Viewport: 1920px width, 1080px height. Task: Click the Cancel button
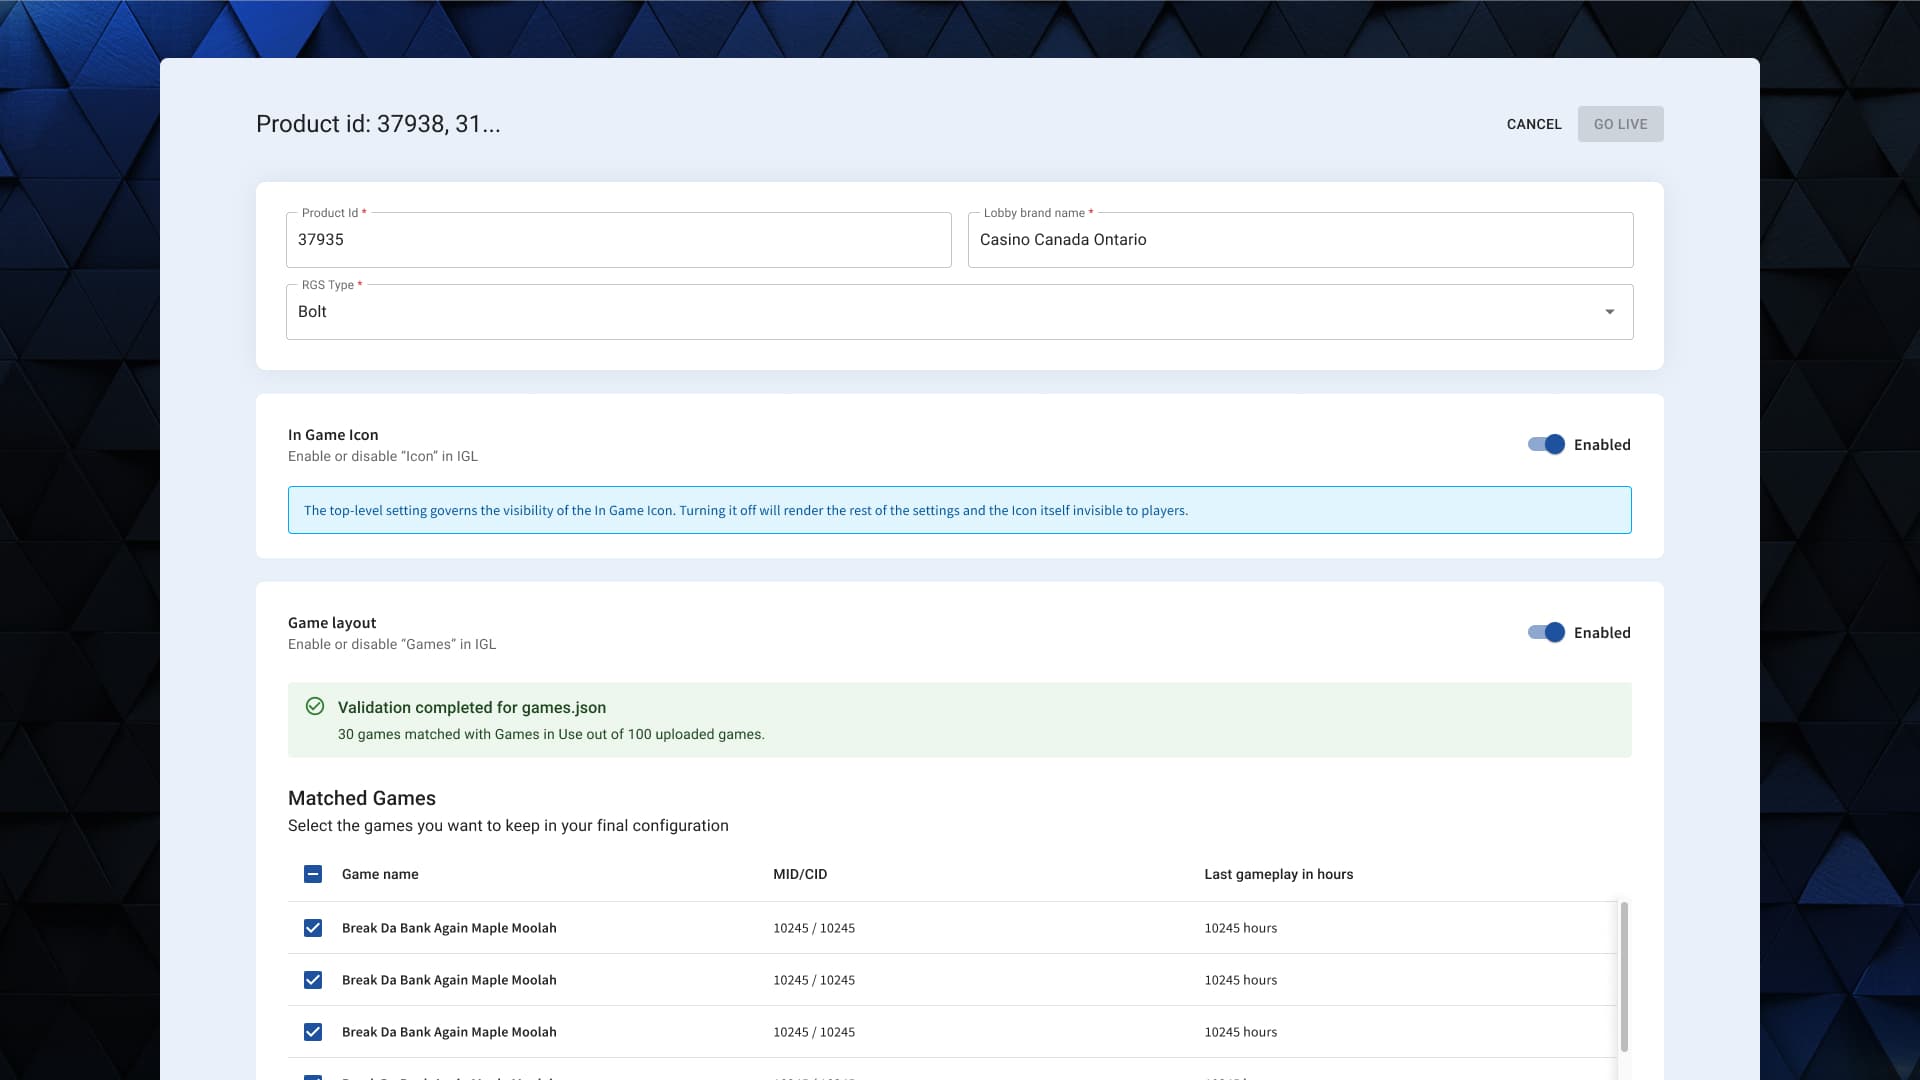click(1533, 124)
